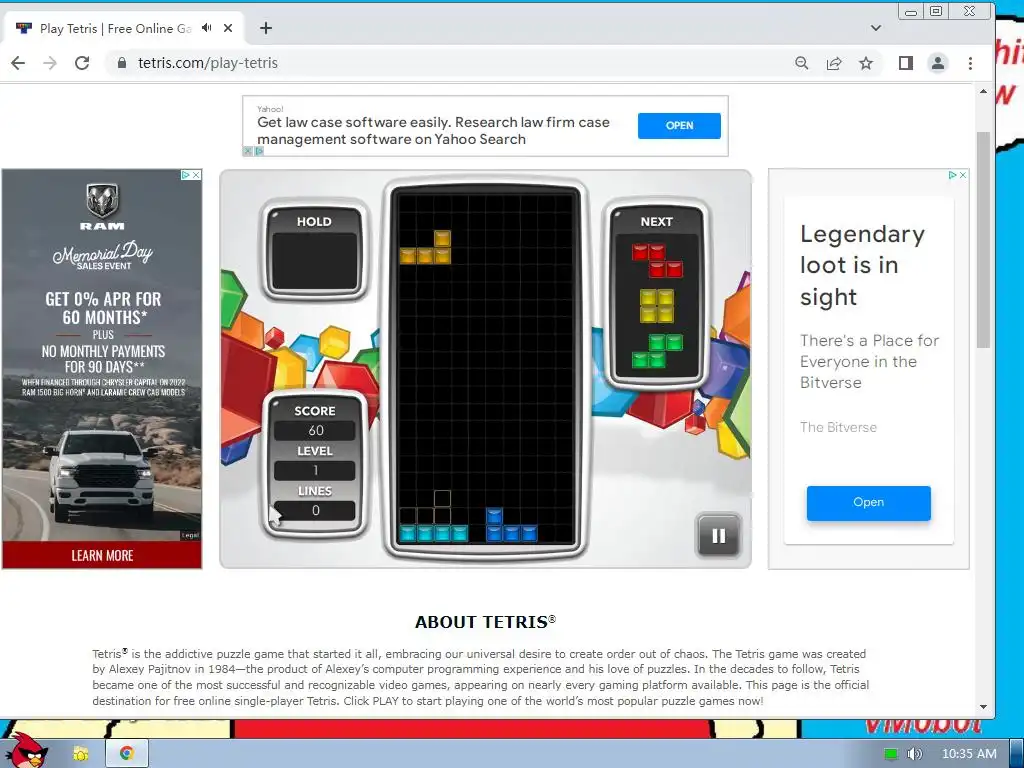1024x768 pixels.
Task: Click the HOLD piece box
Action: [x=314, y=261]
